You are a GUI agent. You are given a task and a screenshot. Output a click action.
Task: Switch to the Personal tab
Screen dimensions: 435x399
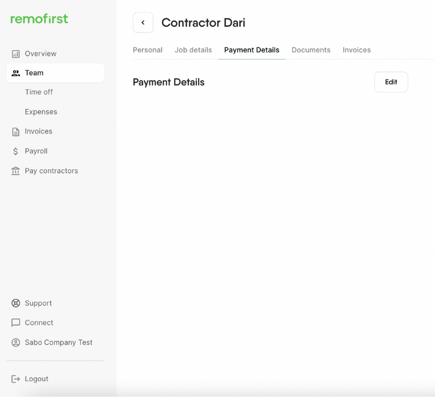point(148,50)
